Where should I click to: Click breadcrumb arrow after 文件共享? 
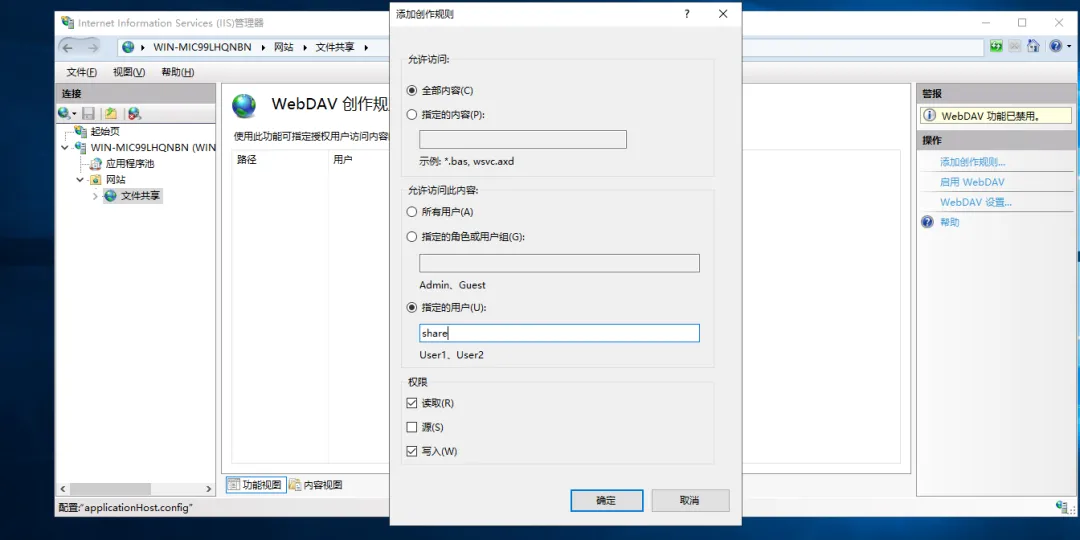[366, 48]
